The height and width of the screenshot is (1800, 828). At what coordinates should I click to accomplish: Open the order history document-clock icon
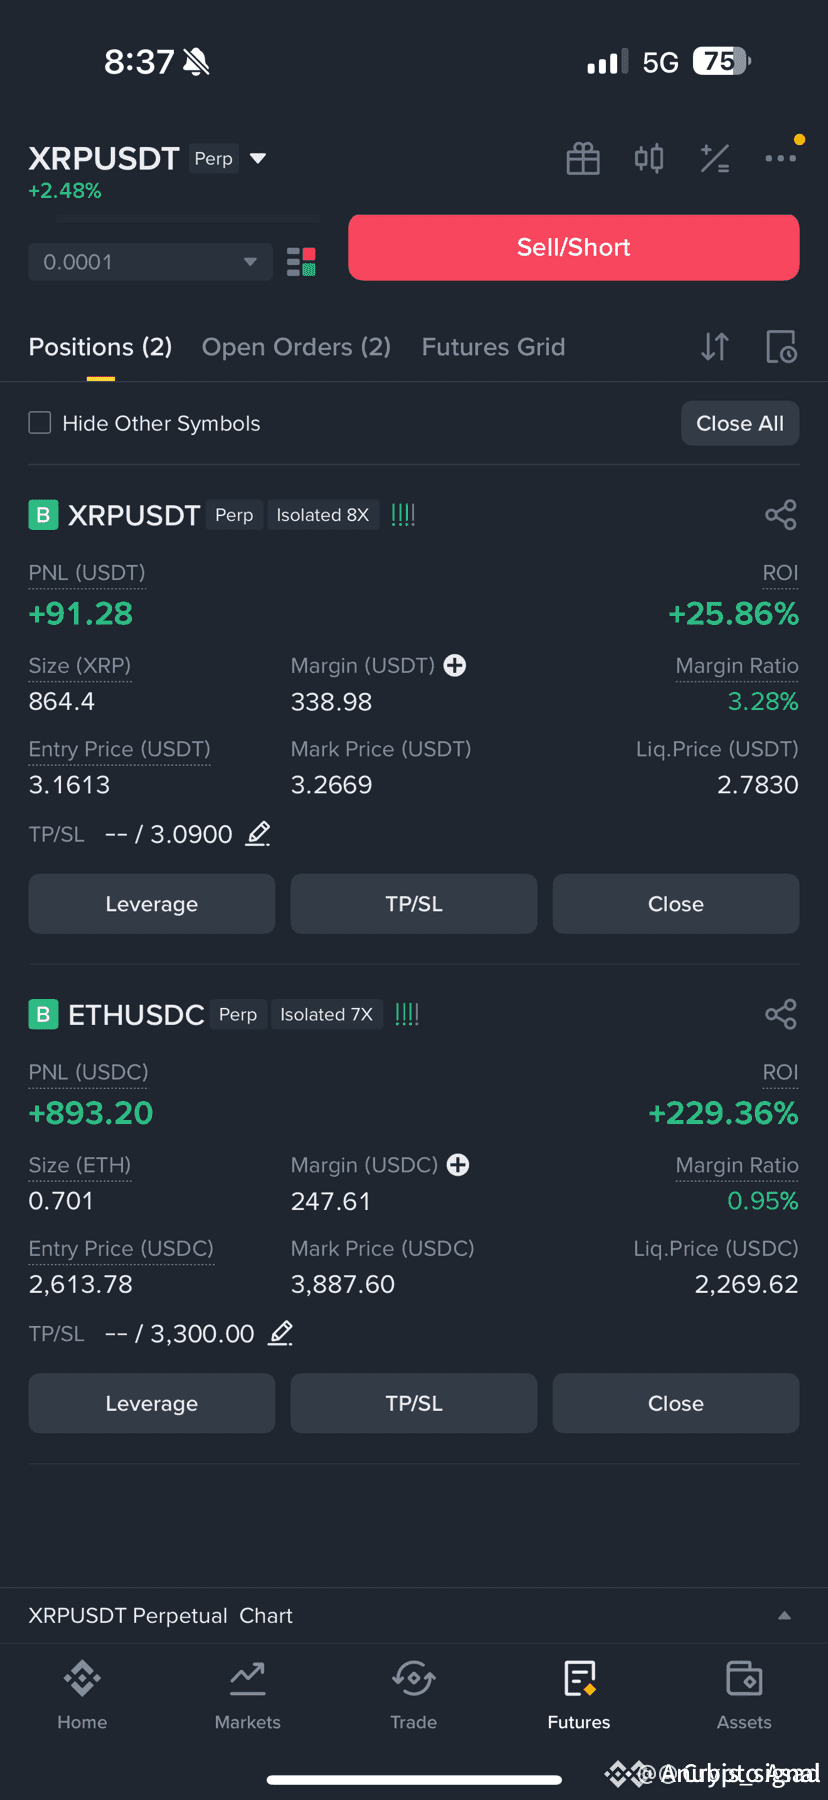tap(781, 347)
